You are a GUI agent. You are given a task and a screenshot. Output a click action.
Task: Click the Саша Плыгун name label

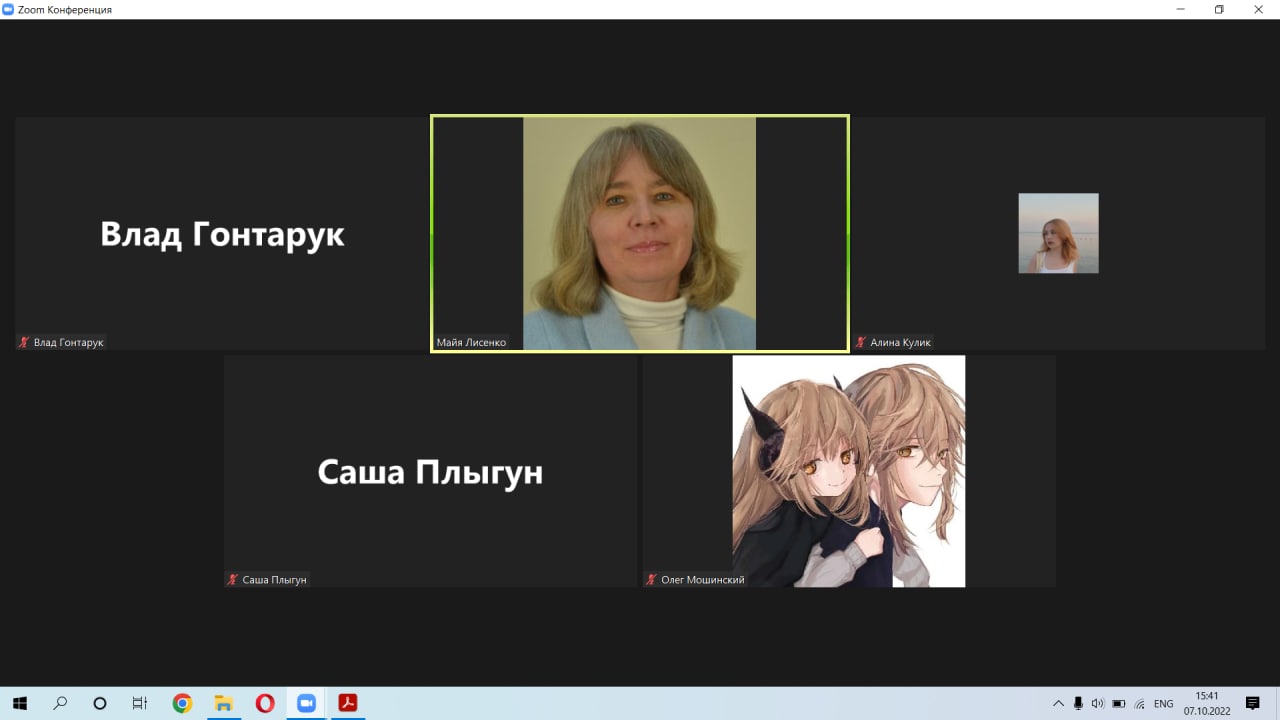274,579
